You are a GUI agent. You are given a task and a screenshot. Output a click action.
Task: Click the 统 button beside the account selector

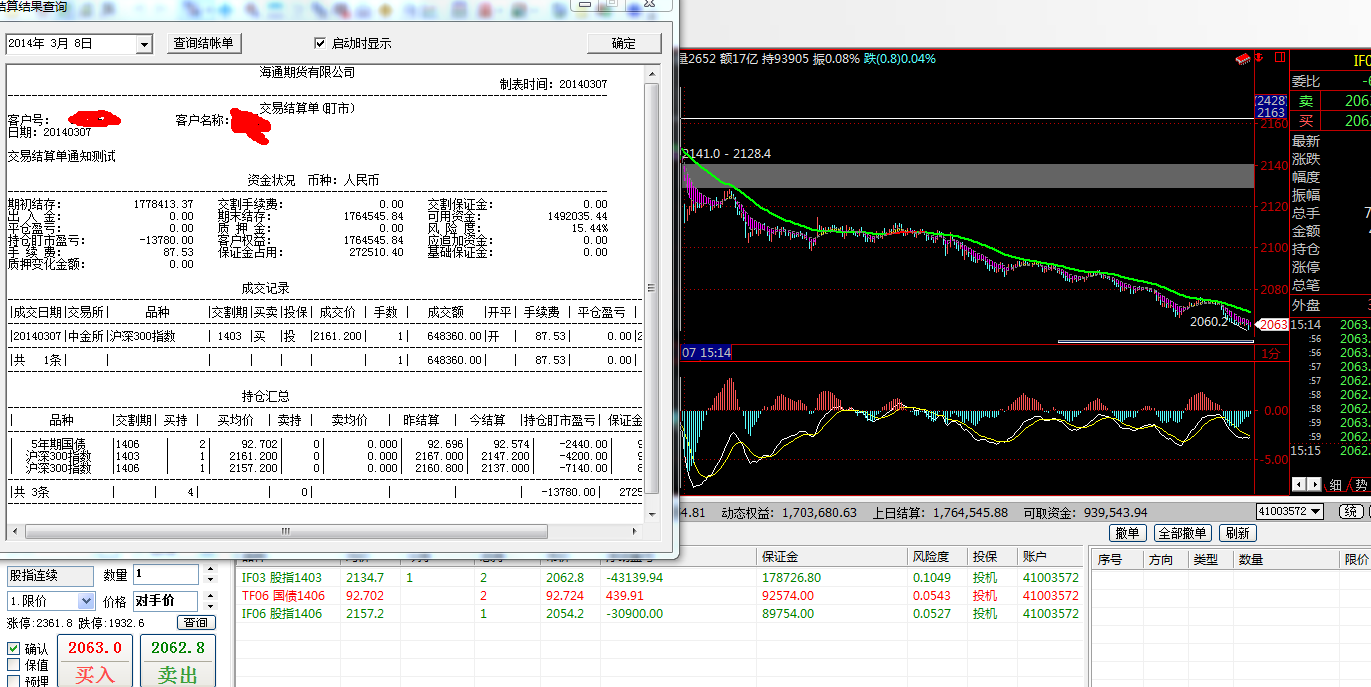pyautogui.click(x=1351, y=512)
